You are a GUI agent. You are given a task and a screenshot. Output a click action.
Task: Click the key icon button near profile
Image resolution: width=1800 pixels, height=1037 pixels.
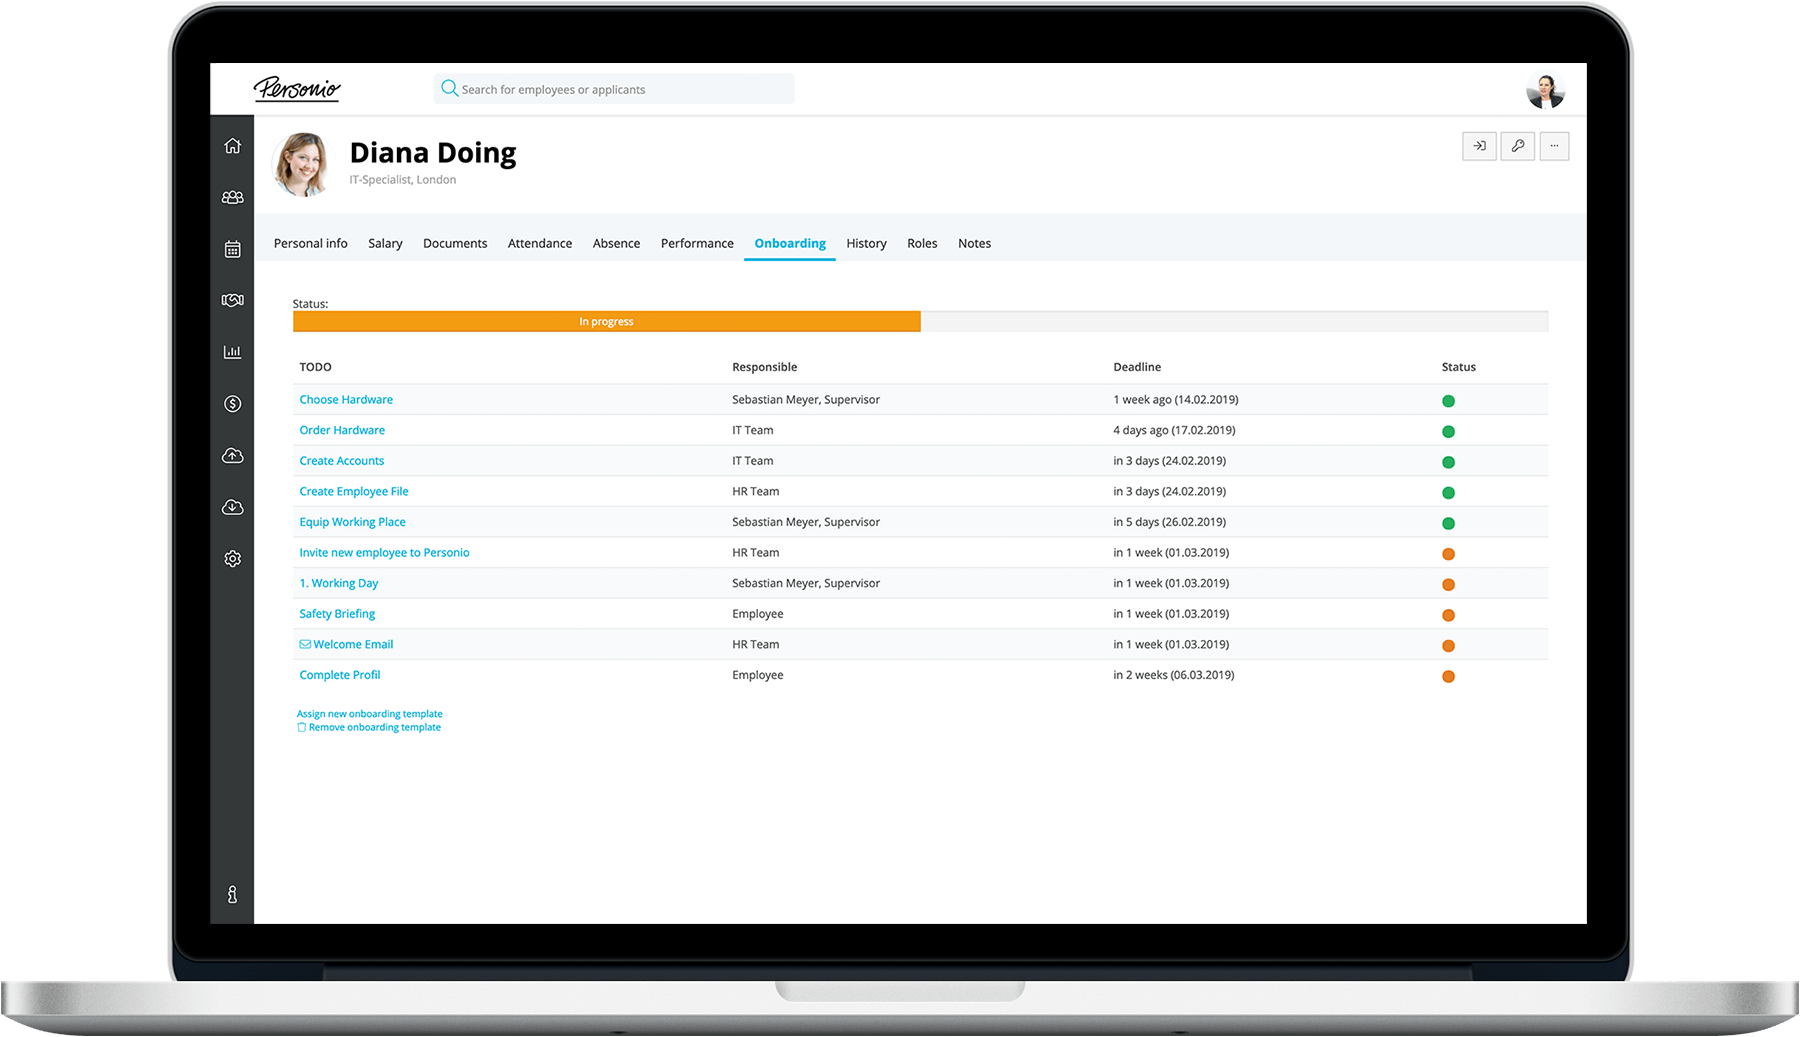pyautogui.click(x=1517, y=146)
